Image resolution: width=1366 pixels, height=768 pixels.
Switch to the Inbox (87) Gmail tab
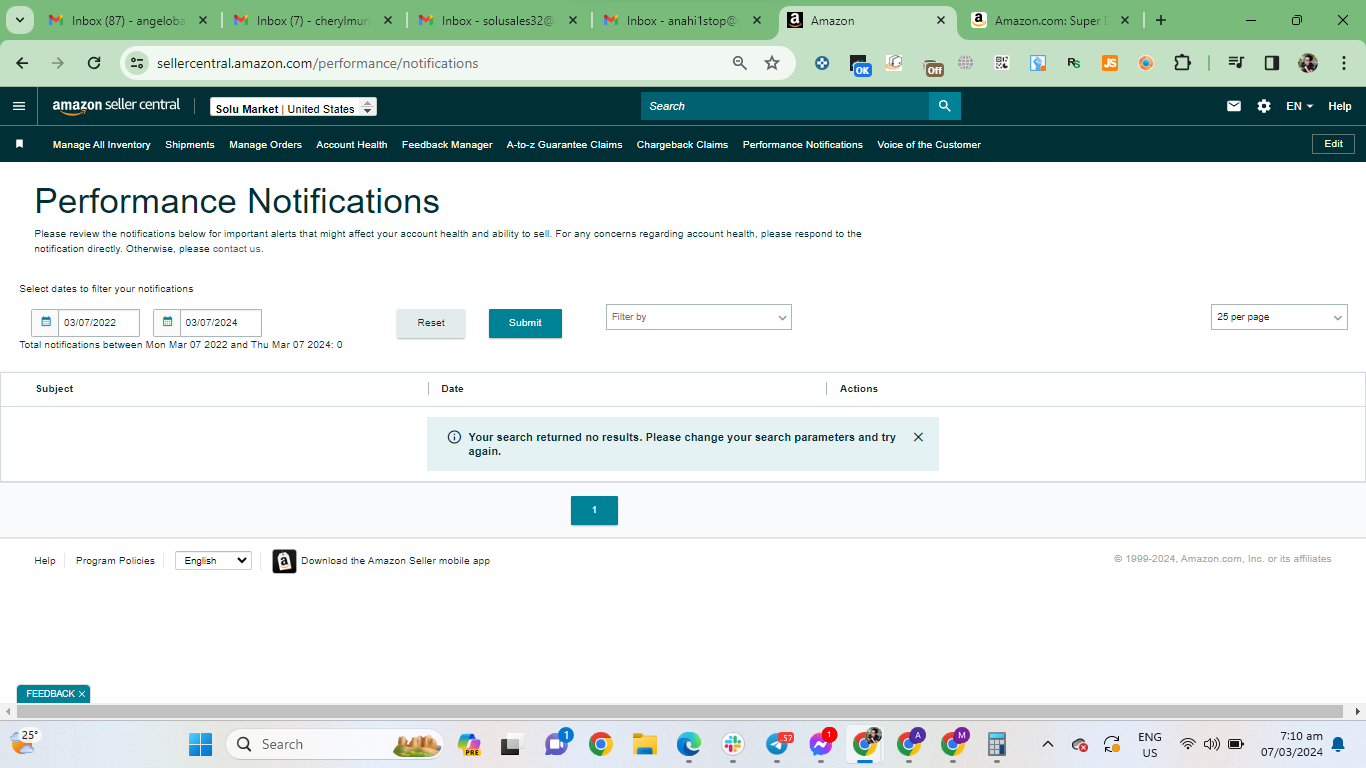coord(130,20)
